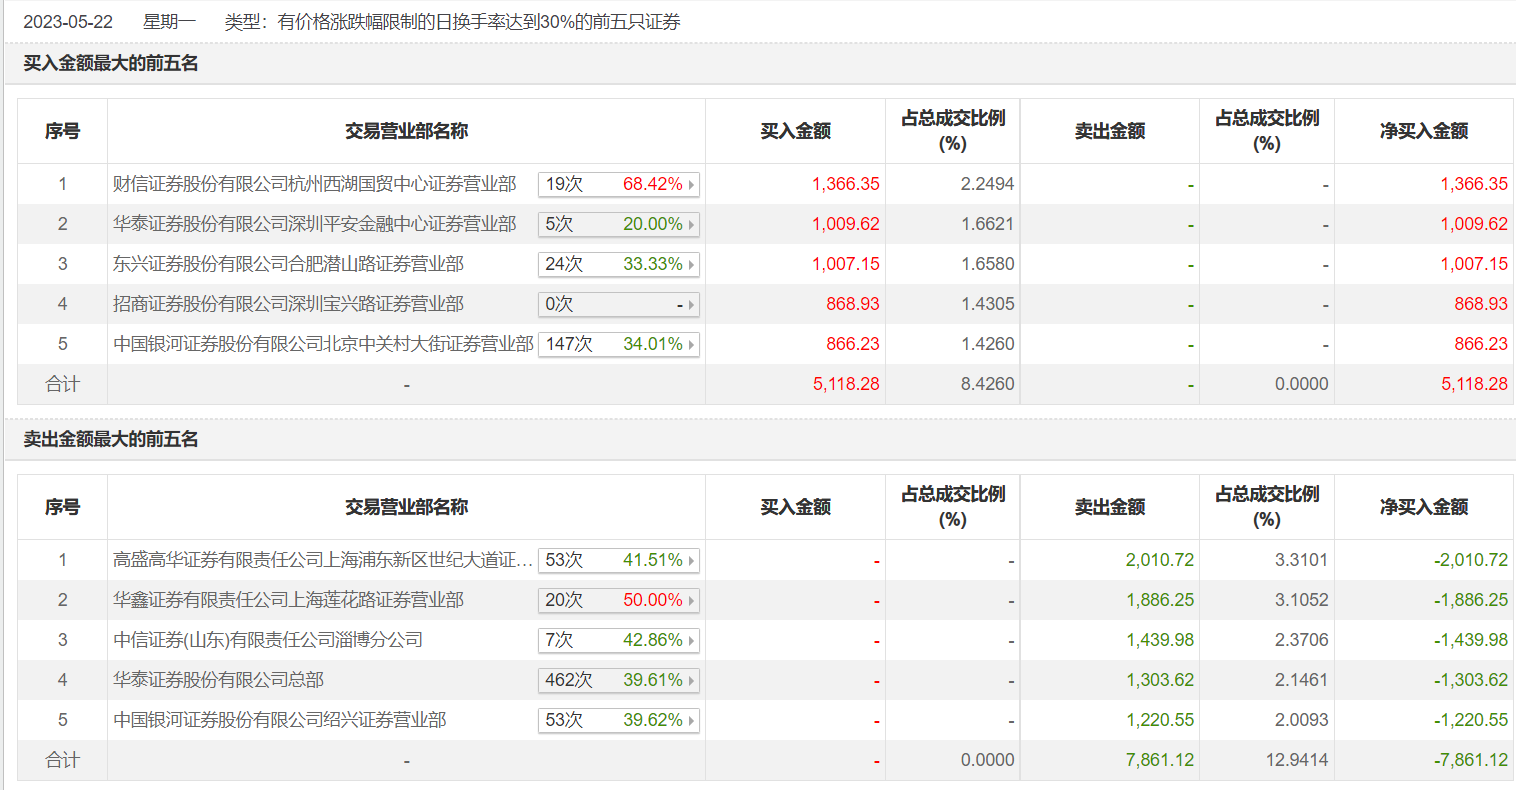1516x790 pixels.
Task: Open the 中国银河证券绍兴证券营业部 link
Action: 280,720
